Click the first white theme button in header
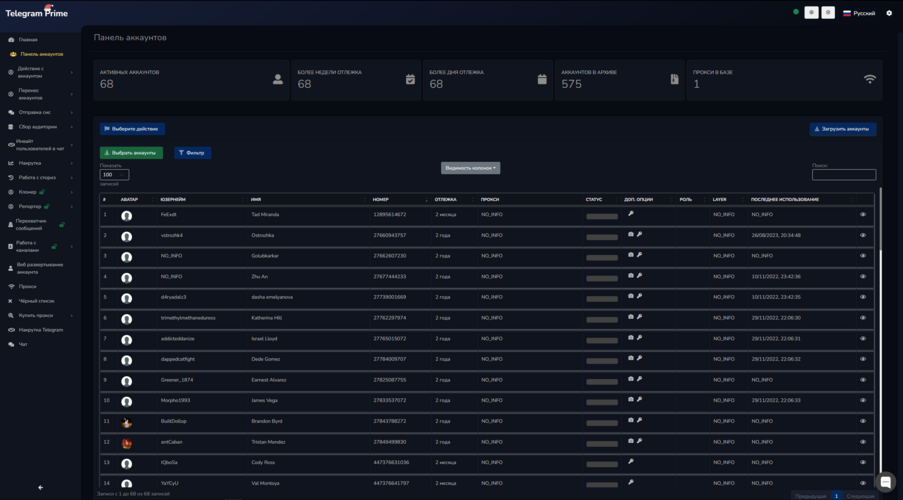 click(x=811, y=13)
